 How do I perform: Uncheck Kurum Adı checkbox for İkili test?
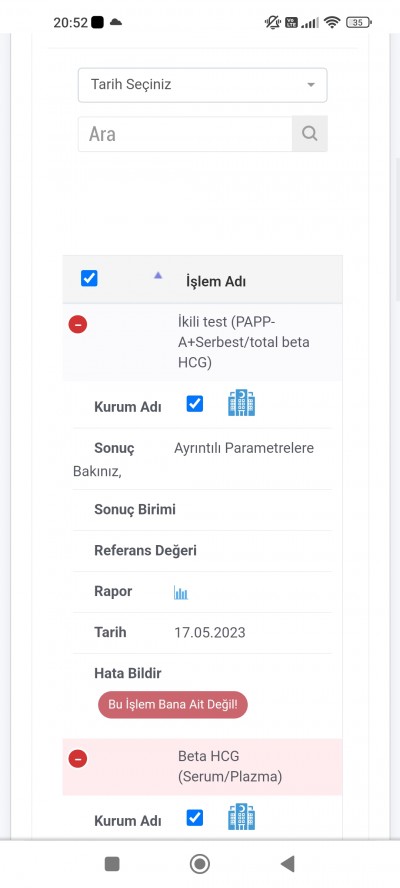coord(195,404)
